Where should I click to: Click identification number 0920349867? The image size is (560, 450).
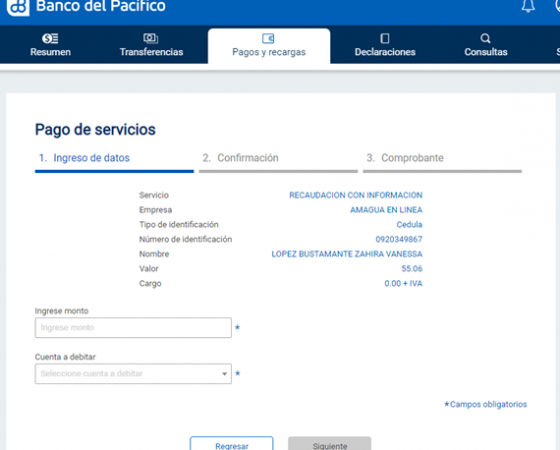tap(399, 239)
